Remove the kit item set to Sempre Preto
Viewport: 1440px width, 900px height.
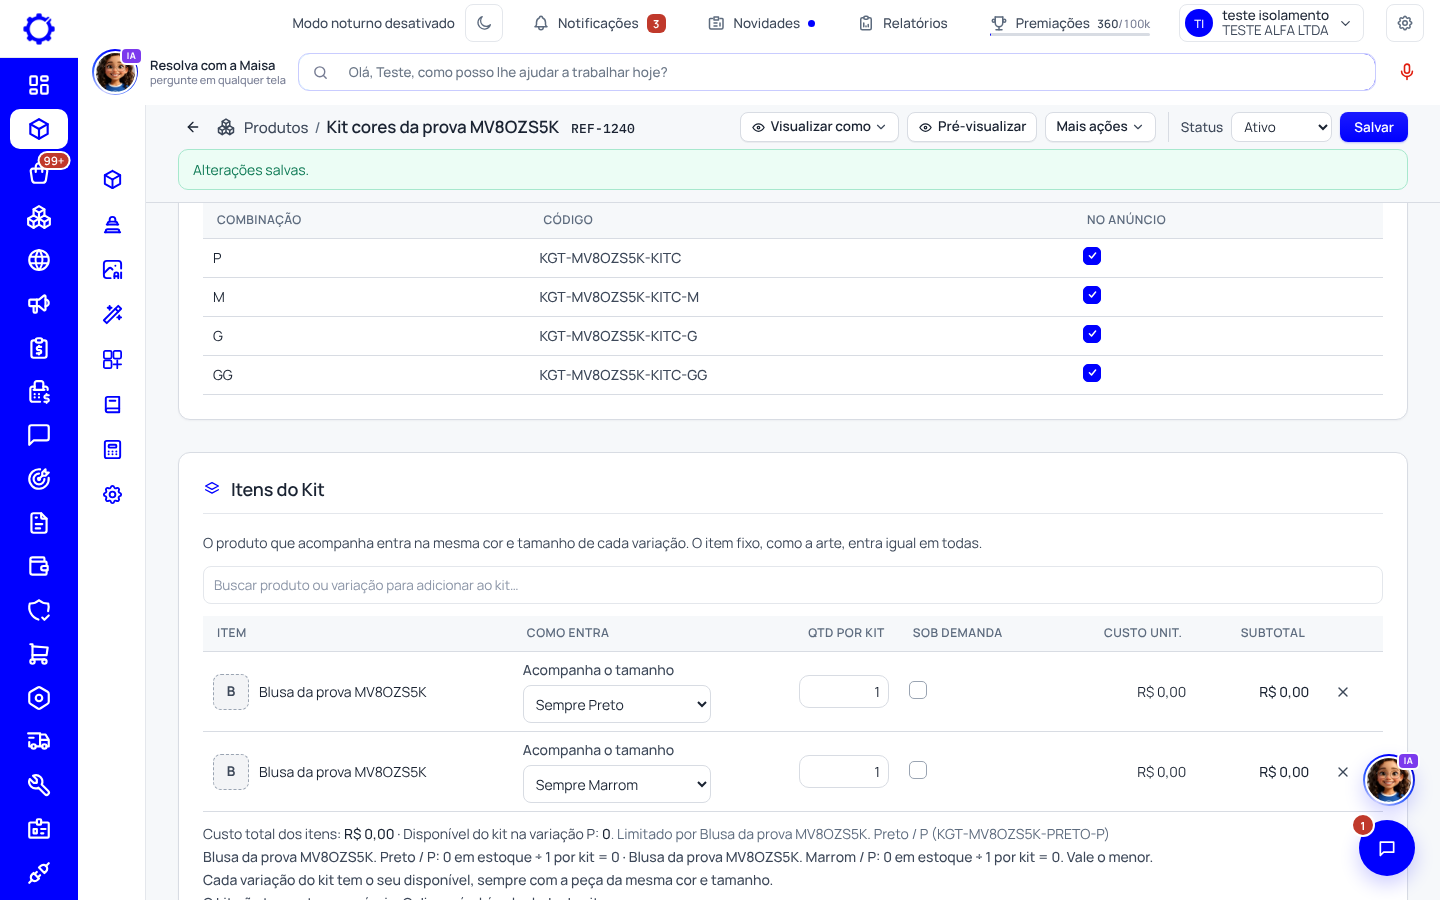(1343, 692)
